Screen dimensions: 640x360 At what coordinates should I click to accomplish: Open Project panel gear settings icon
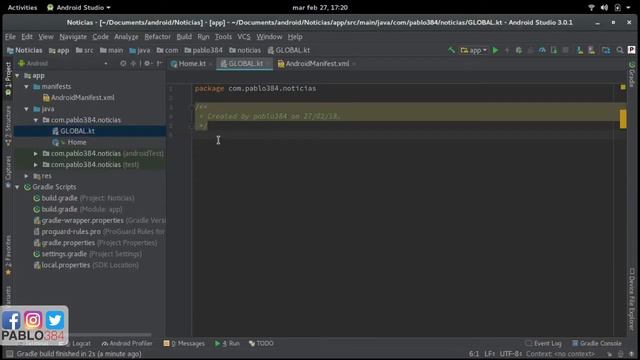[147, 63]
